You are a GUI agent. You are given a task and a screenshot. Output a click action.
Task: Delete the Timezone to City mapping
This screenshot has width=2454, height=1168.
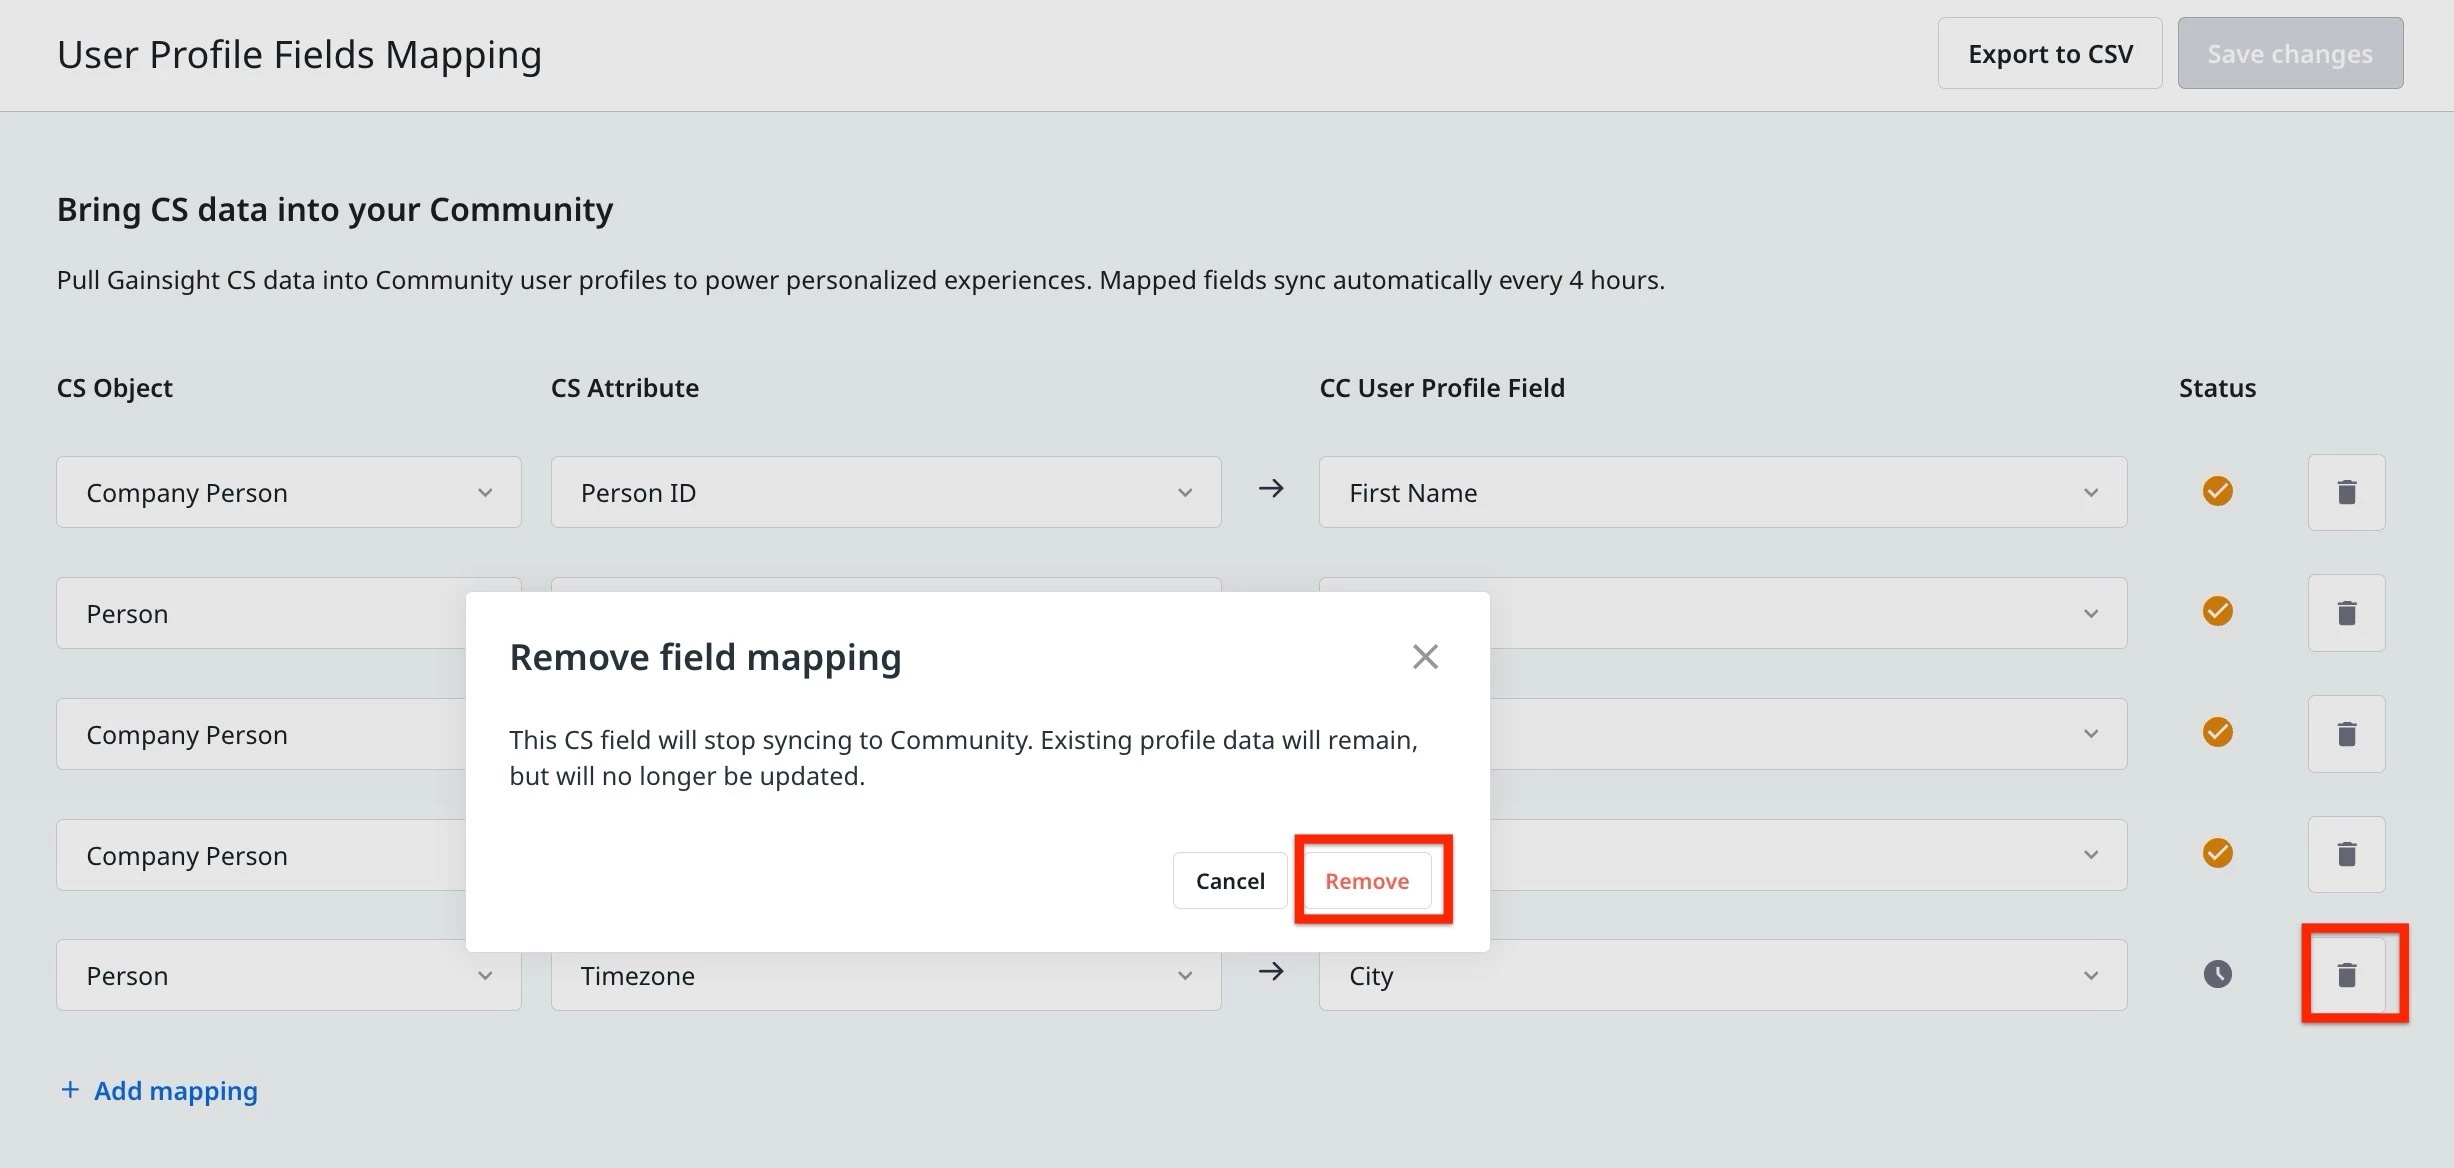point(2346,975)
